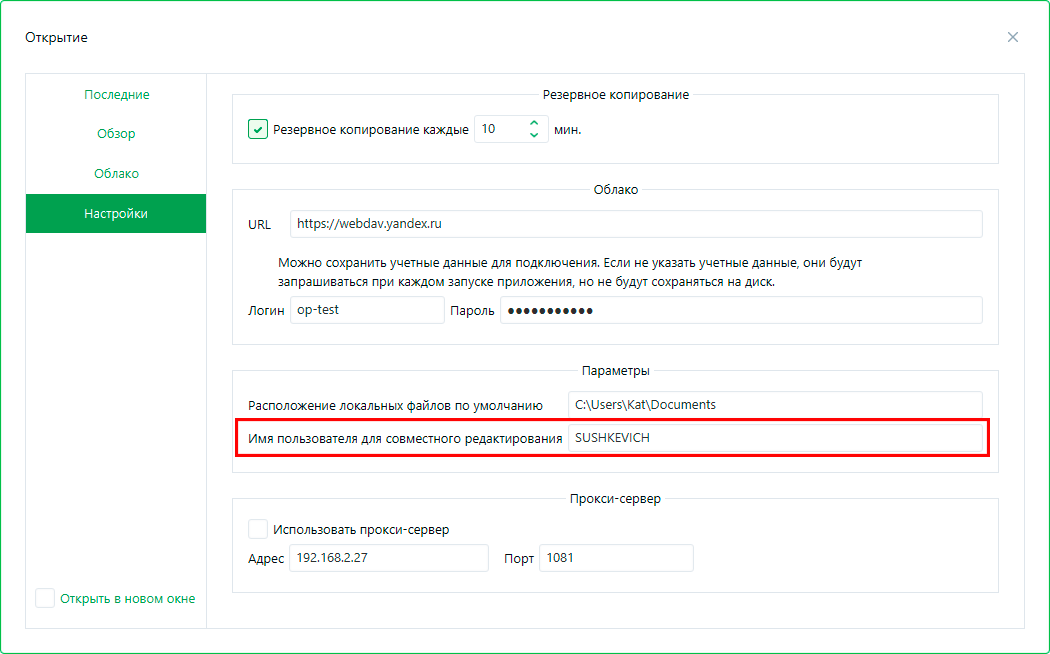Focus the Пароль password field
The width and height of the screenshot is (1050, 654).
(x=740, y=310)
